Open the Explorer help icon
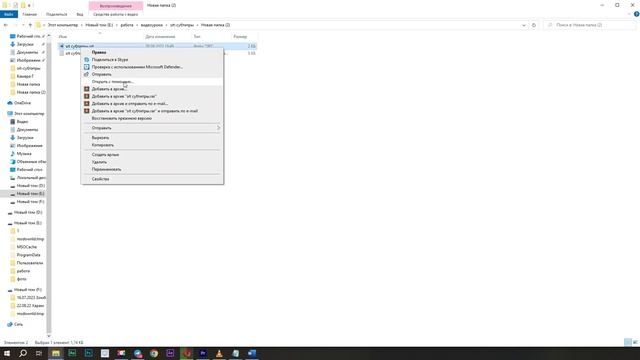This screenshot has width=640, height=360. click(636, 14)
